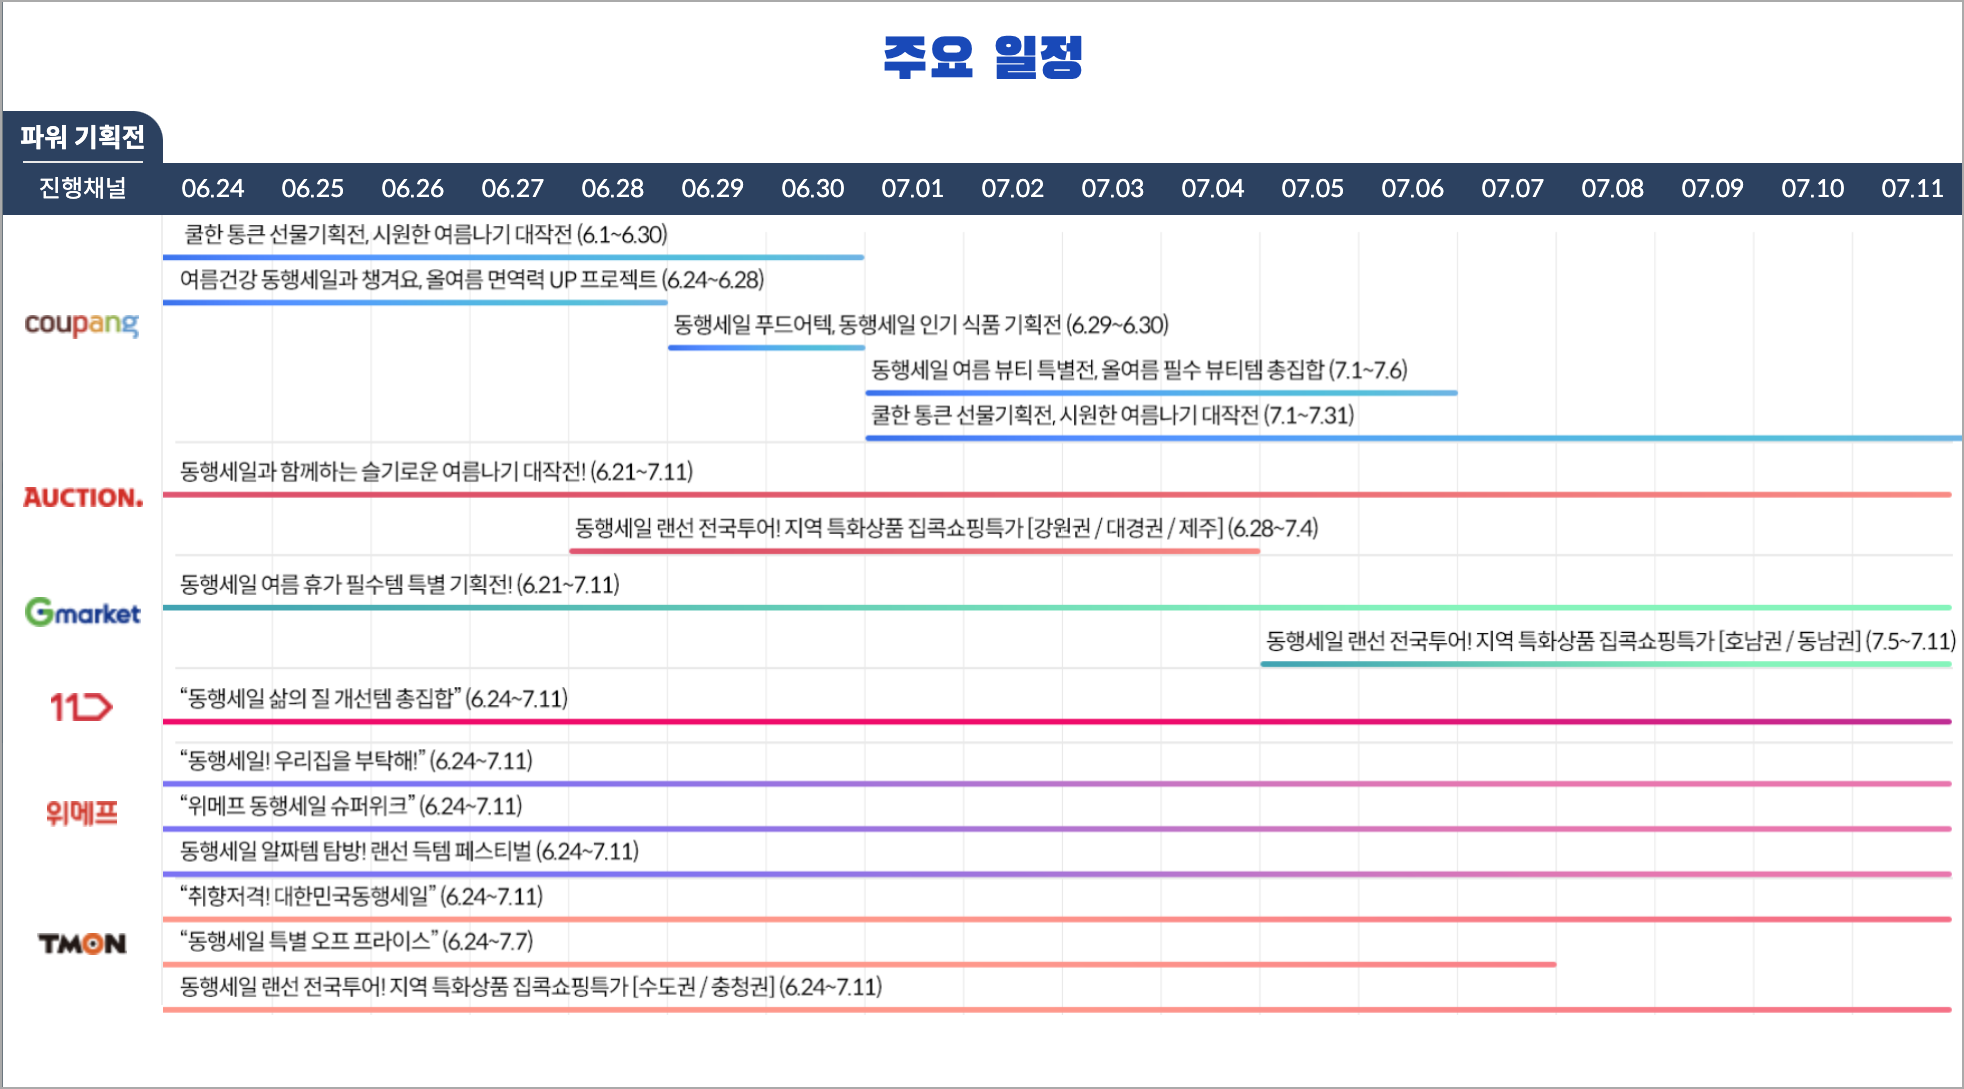
Task: Click the 06.28 date header
Action: pos(612,188)
